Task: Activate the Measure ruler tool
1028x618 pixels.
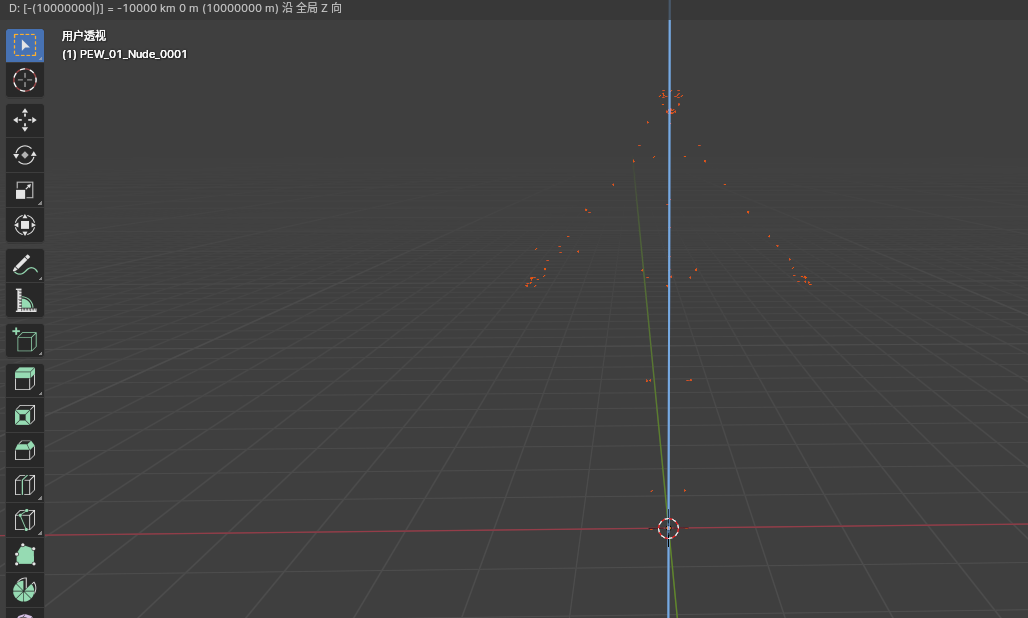Action: [x=25, y=300]
